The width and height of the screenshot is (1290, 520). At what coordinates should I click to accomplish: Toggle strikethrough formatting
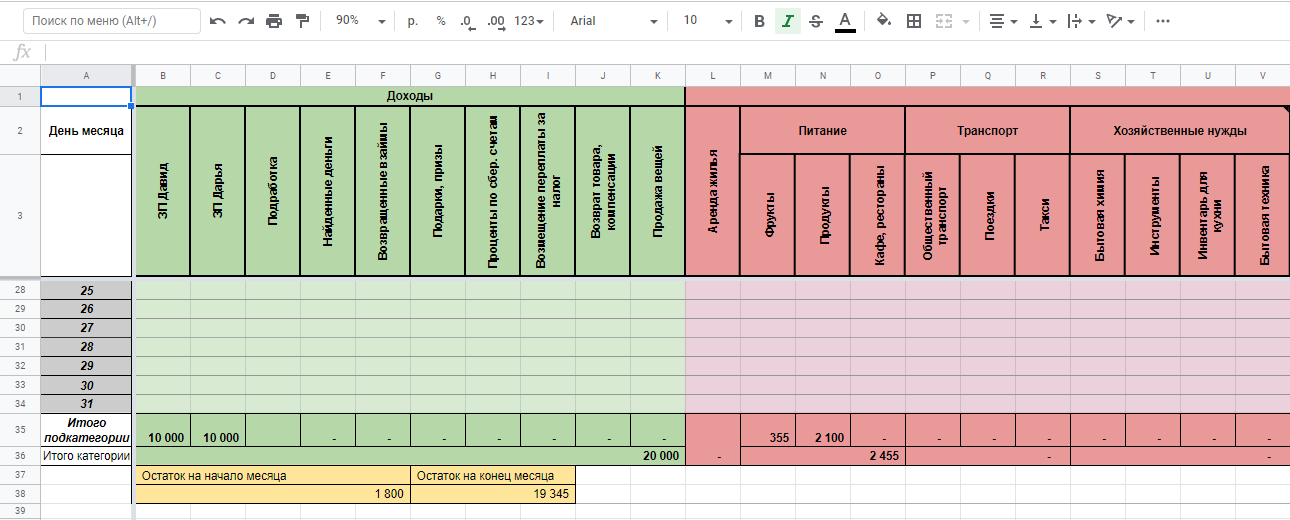pyautogui.click(x=816, y=21)
